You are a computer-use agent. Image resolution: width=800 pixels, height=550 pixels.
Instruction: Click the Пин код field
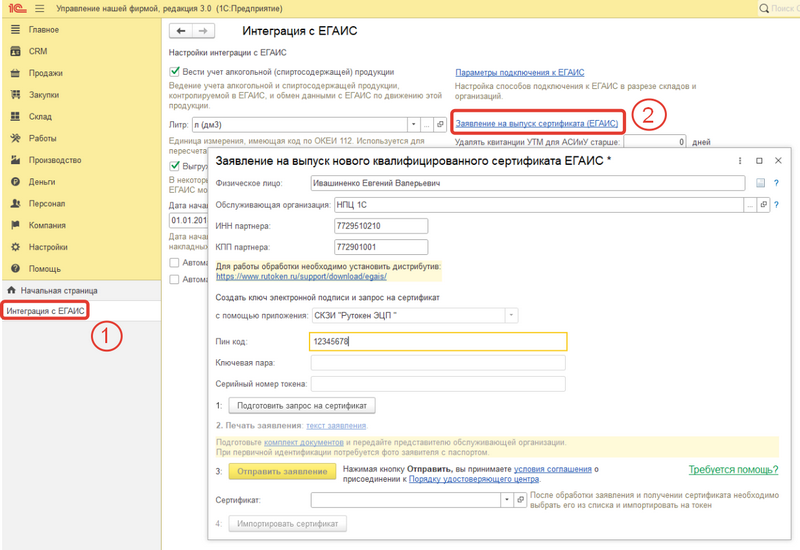coord(438,342)
